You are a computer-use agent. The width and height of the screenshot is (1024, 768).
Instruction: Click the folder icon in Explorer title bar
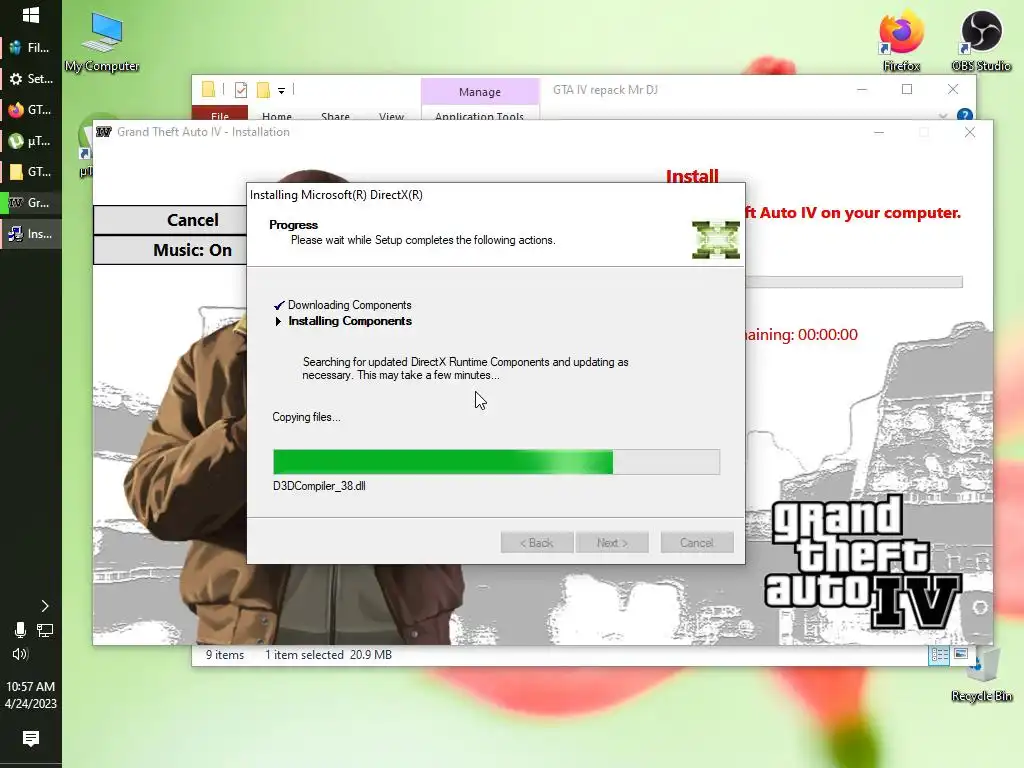click(x=208, y=89)
